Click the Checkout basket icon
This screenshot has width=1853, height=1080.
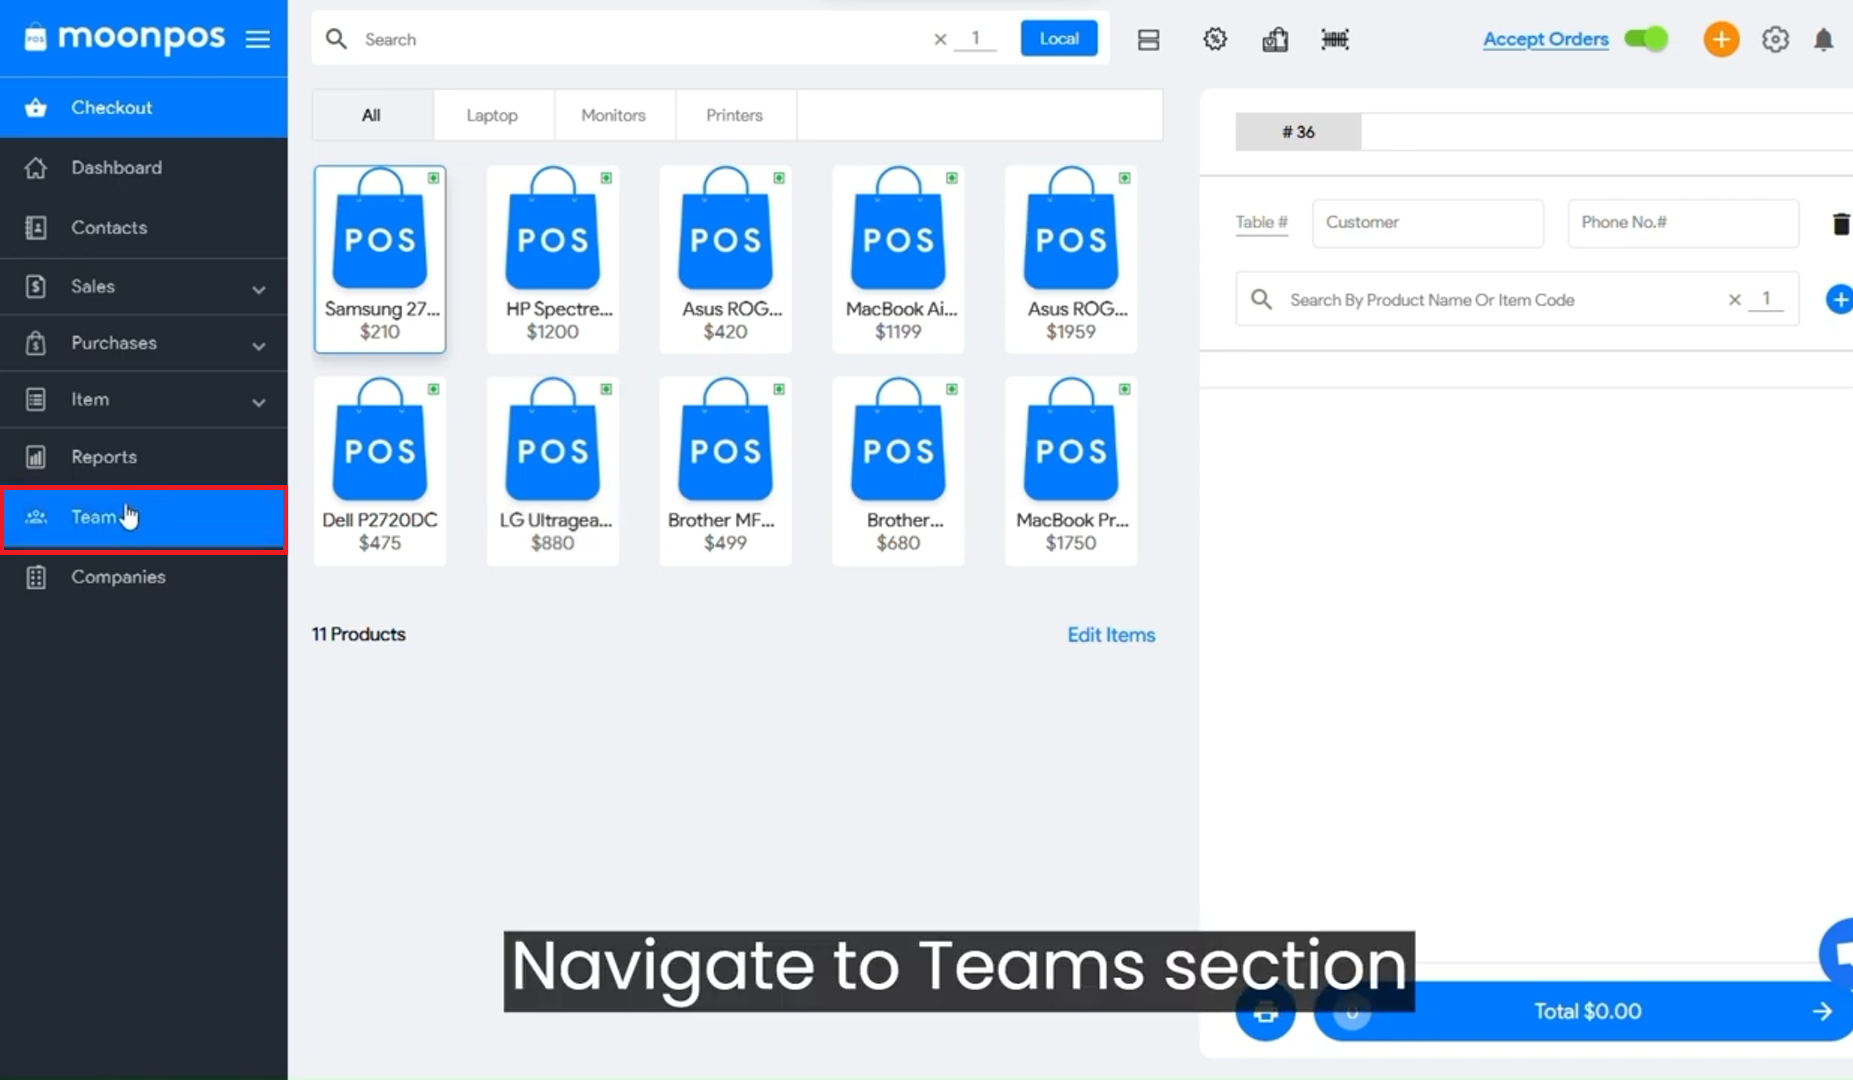click(36, 108)
